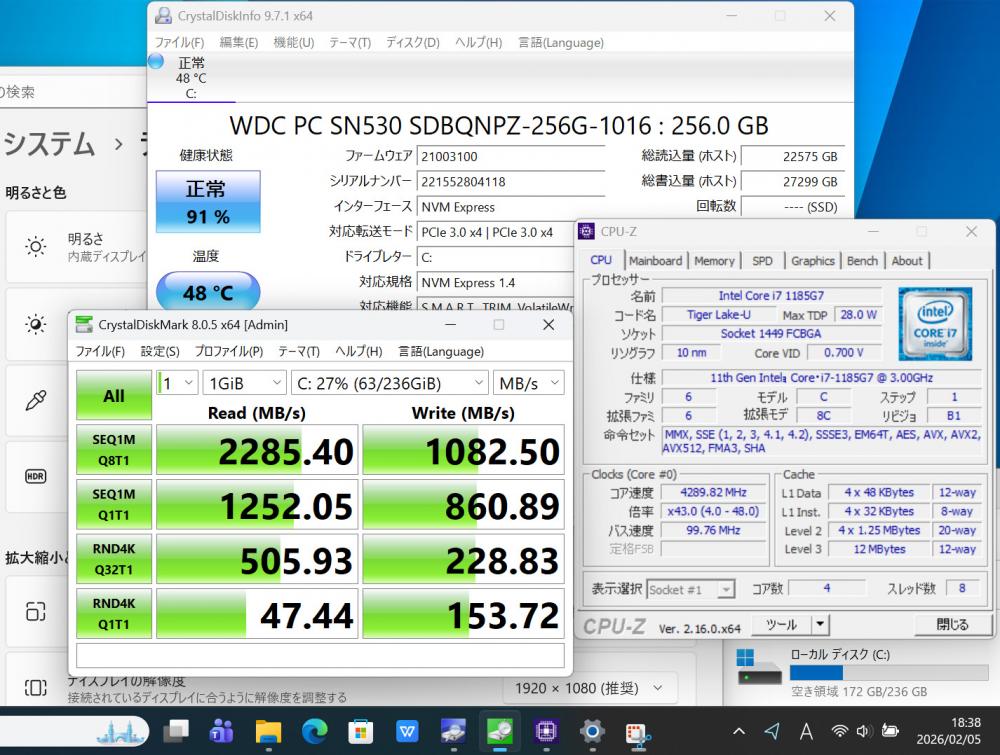The width and height of the screenshot is (1000, 755).
Task: Run the SEQ1M Q8T1 test
Action: pos(114,450)
